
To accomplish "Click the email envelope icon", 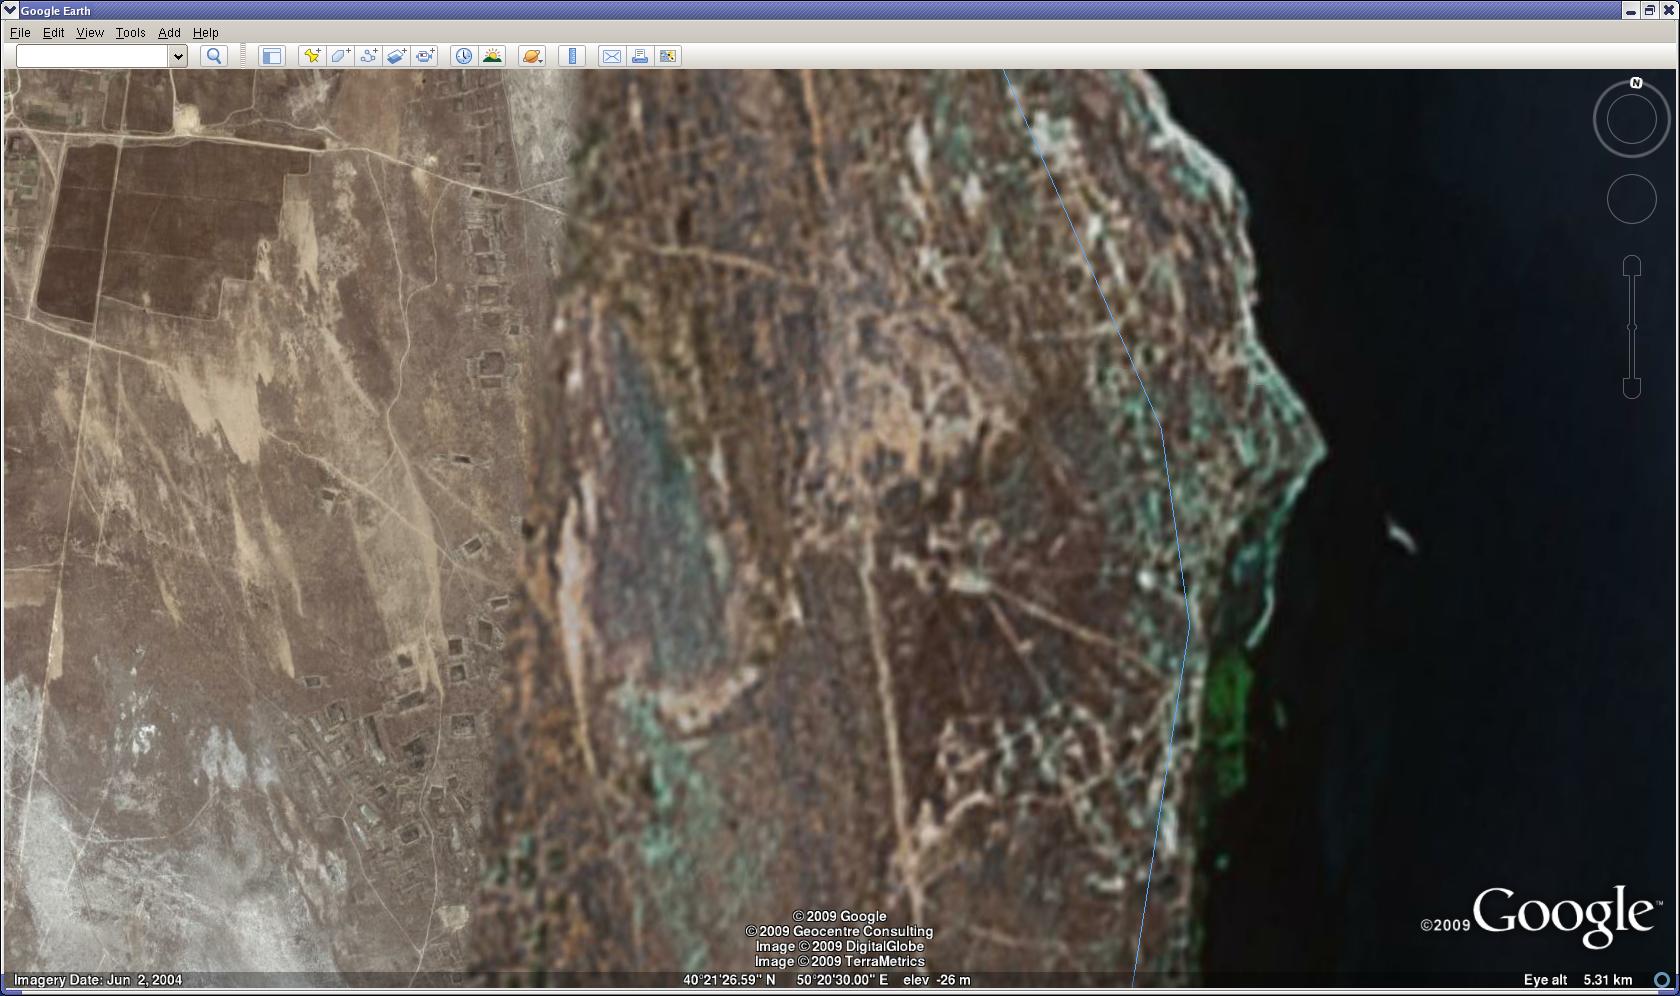I will (x=611, y=56).
